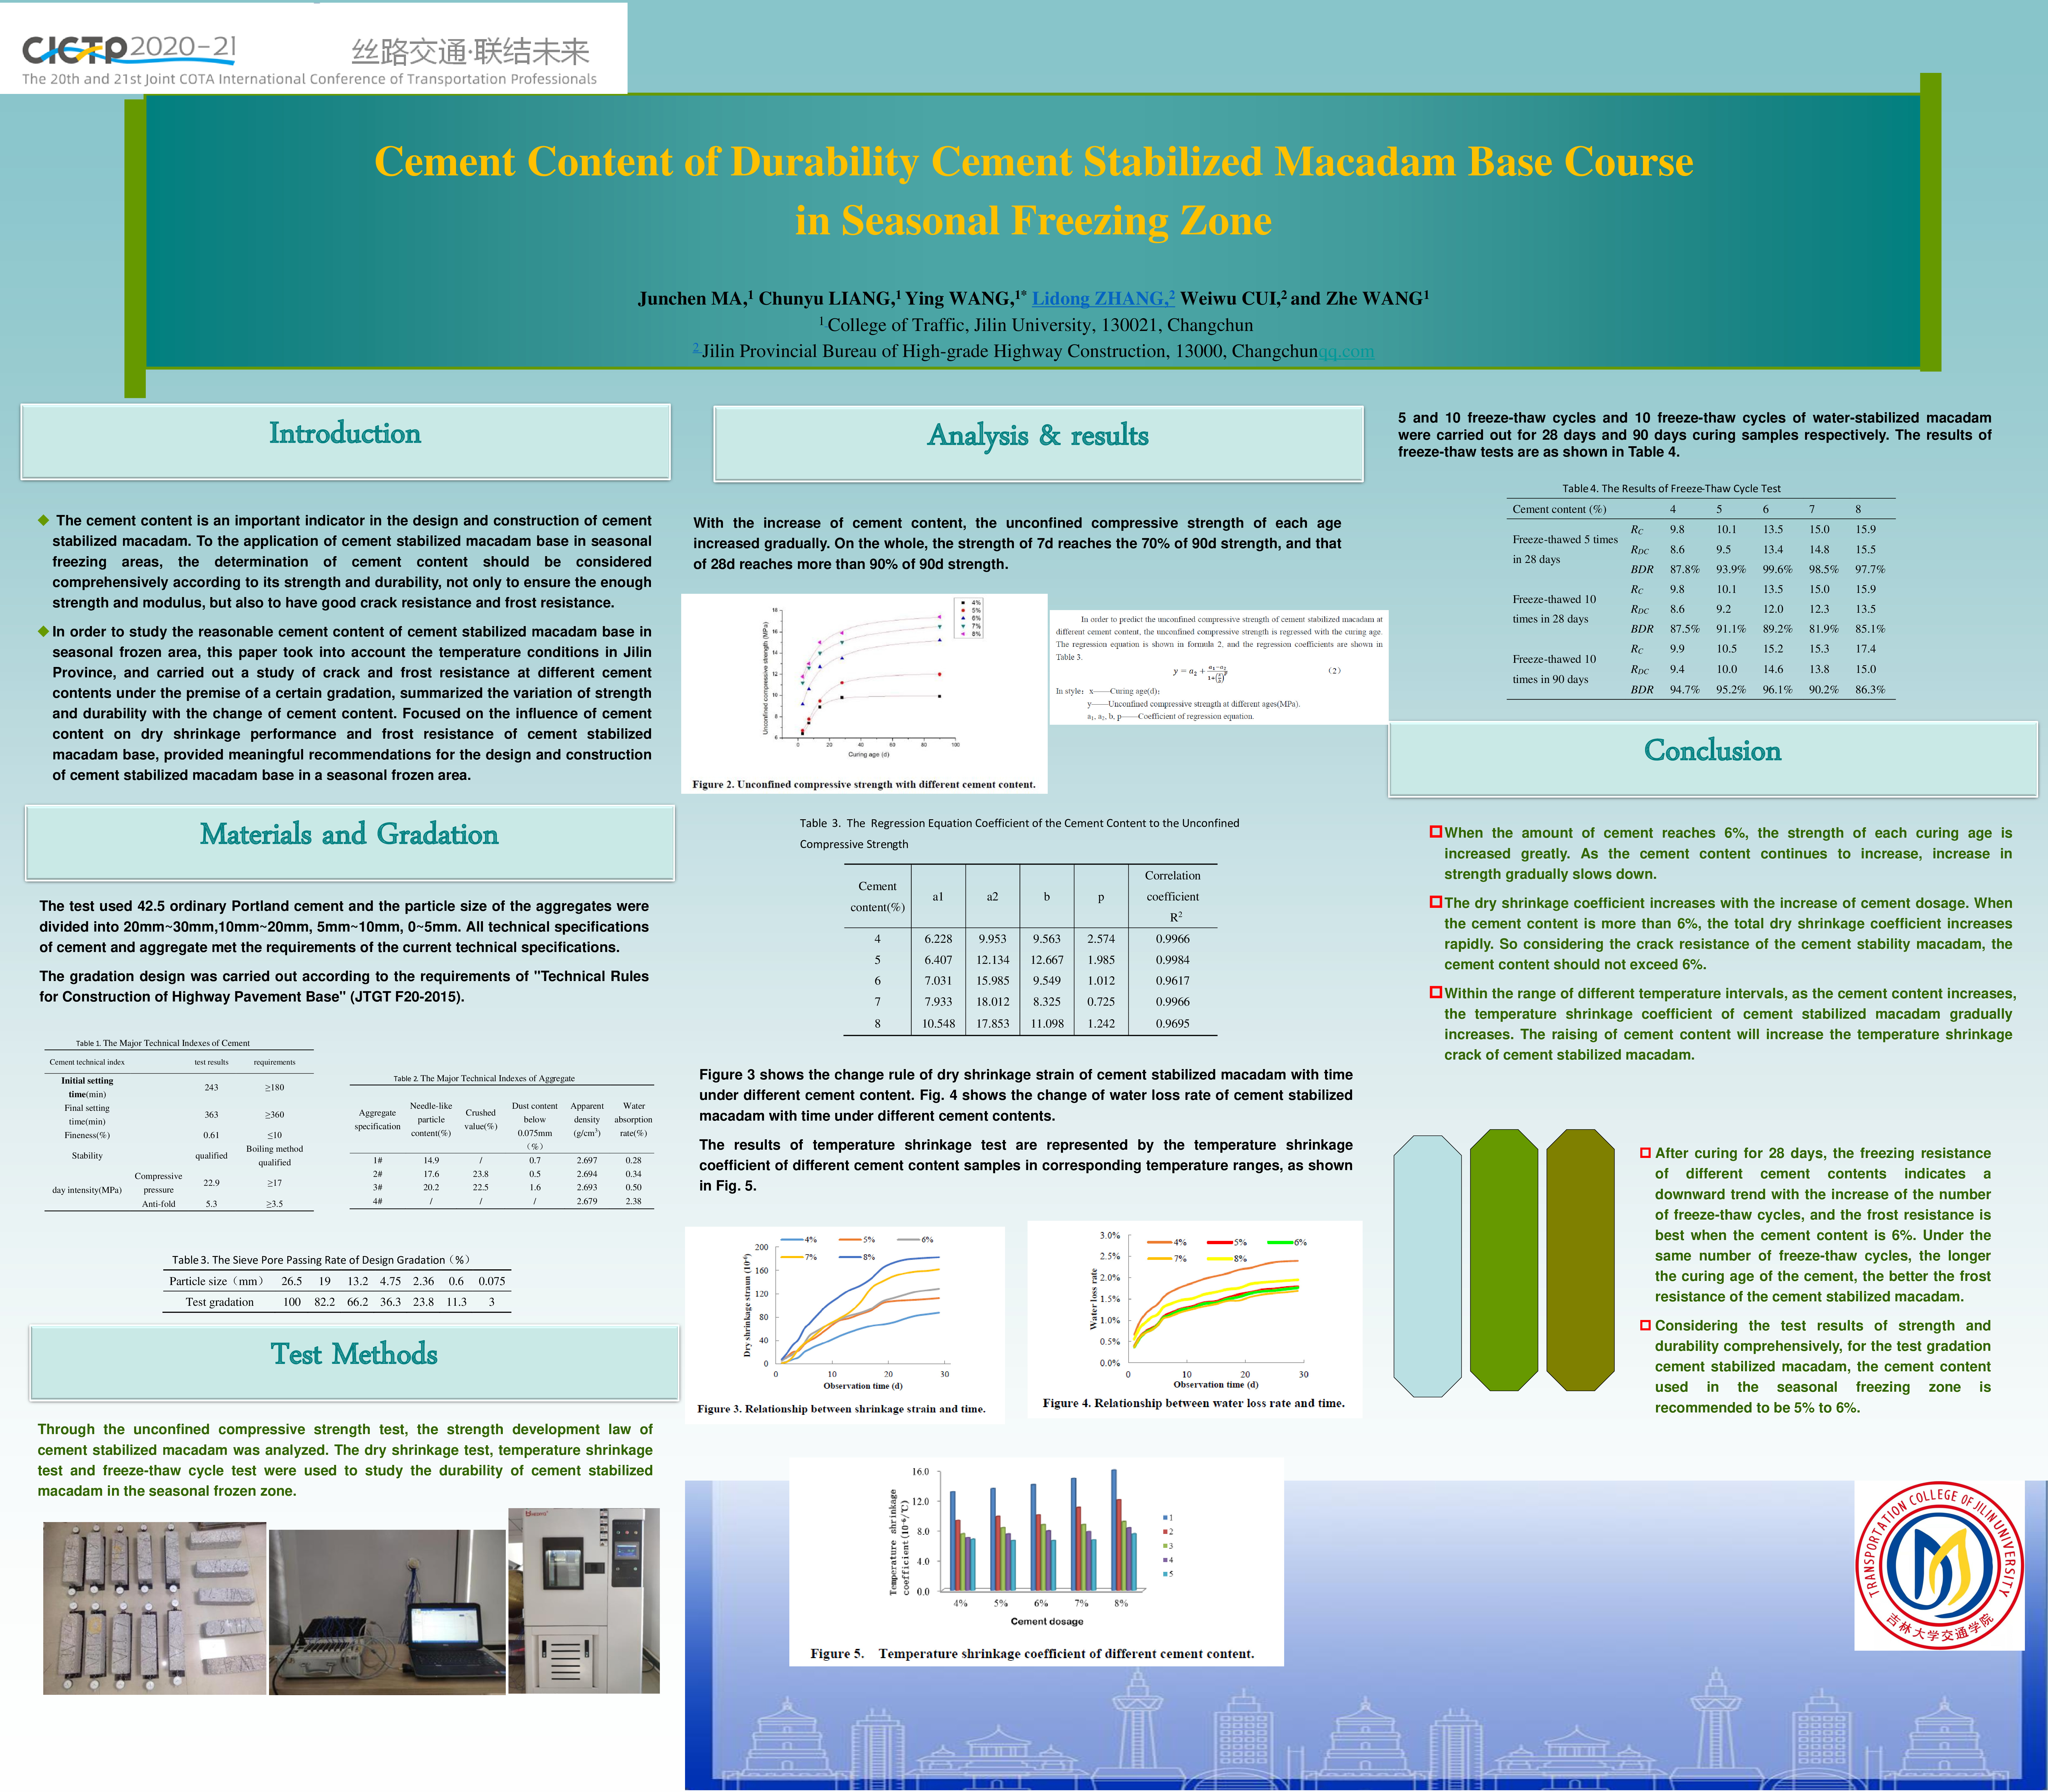2048x1792 pixels.
Task: Click 'Crushed value(%)' column header in Table 2
Action: pos(480,1119)
